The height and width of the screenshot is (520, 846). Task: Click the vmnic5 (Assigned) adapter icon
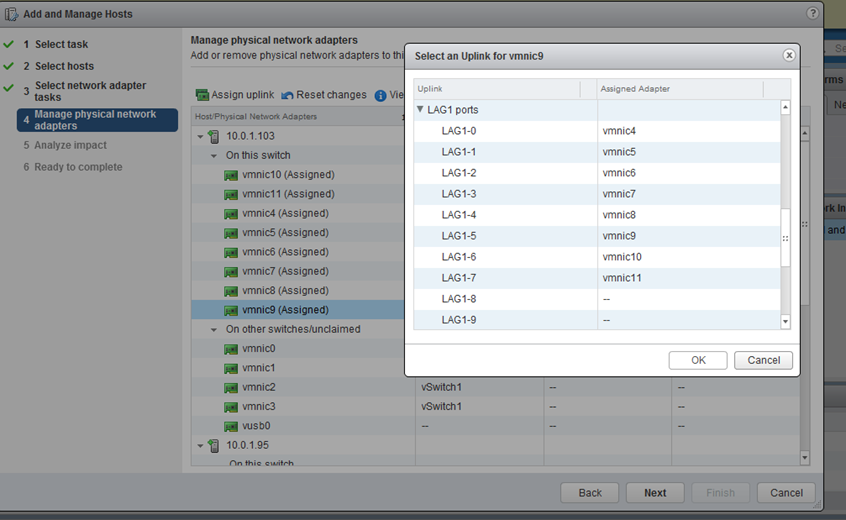231,234
